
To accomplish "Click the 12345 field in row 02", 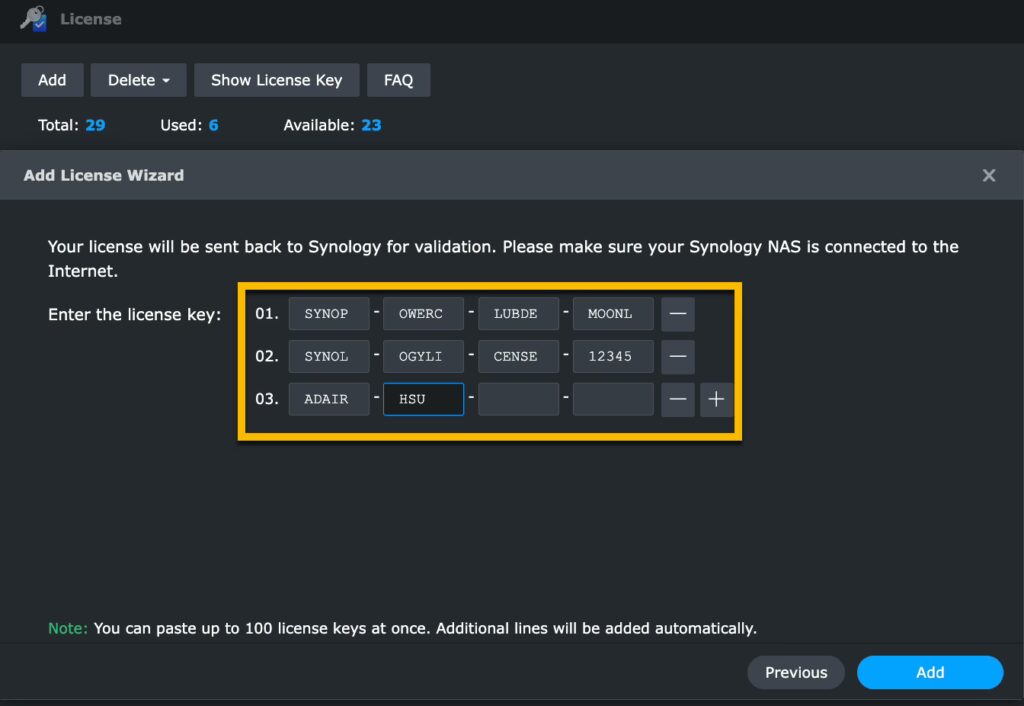I will 613,357.
